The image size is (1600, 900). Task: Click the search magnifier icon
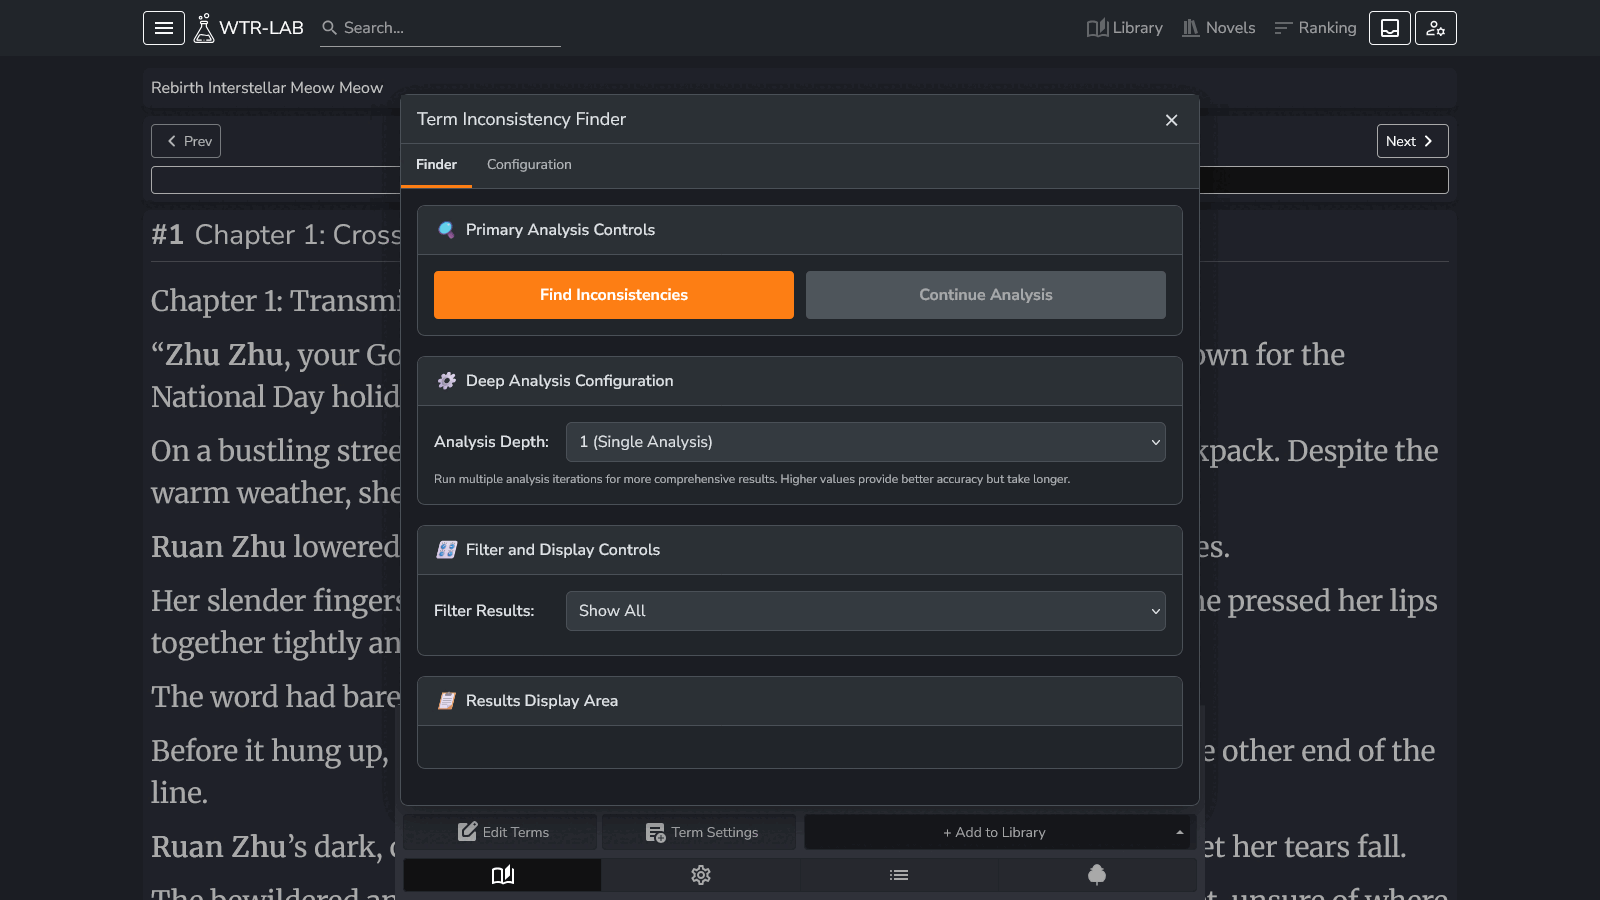[x=329, y=28]
